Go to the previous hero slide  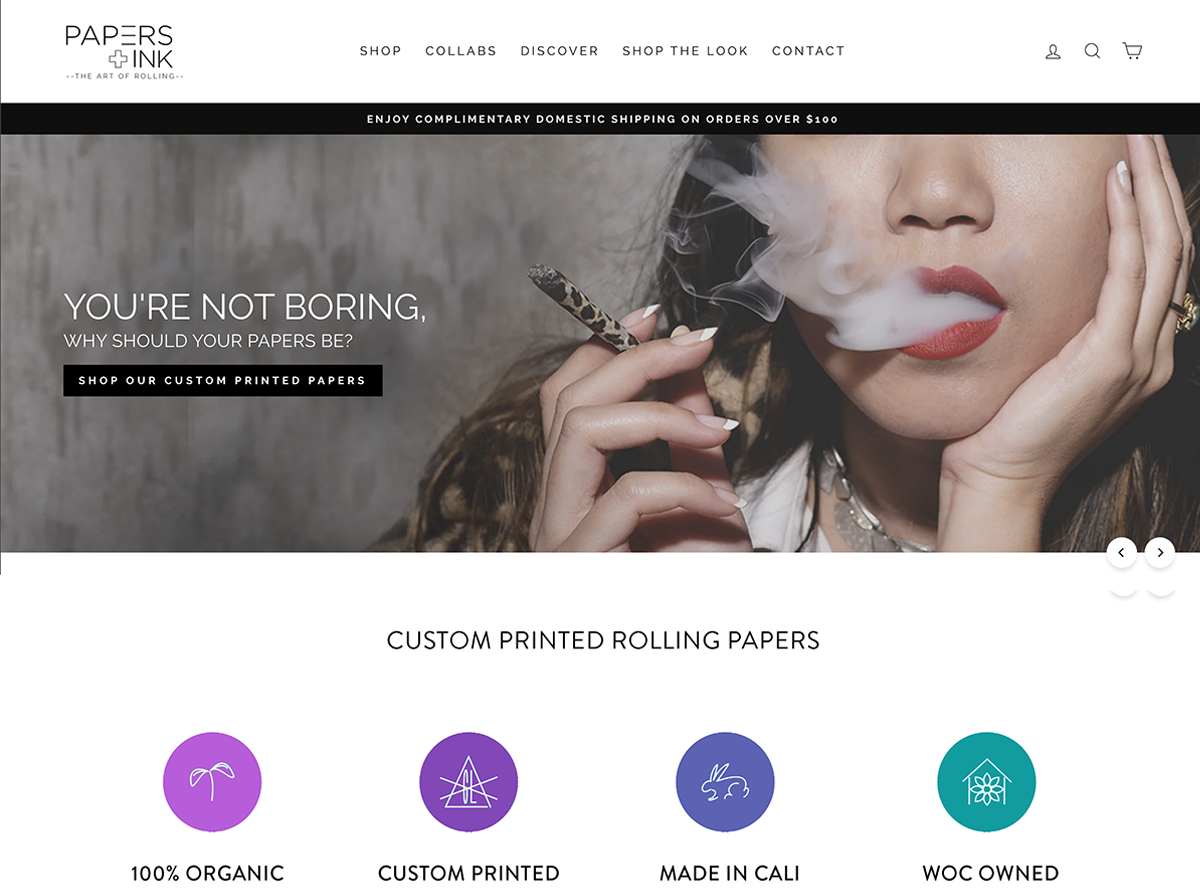[x=1121, y=552]
